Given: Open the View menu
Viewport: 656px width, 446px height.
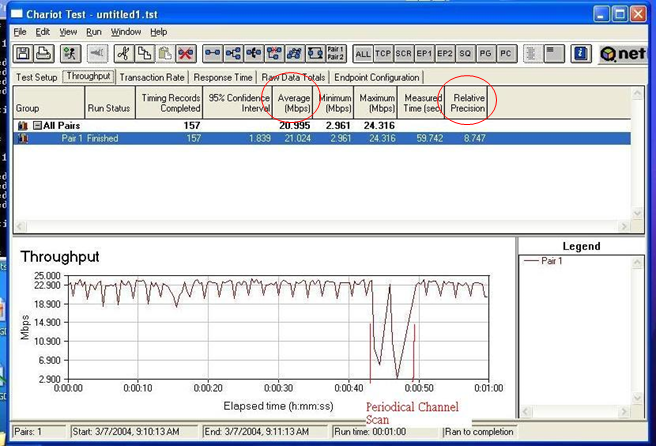Looking at the screenshot, I should coord(68,32).
